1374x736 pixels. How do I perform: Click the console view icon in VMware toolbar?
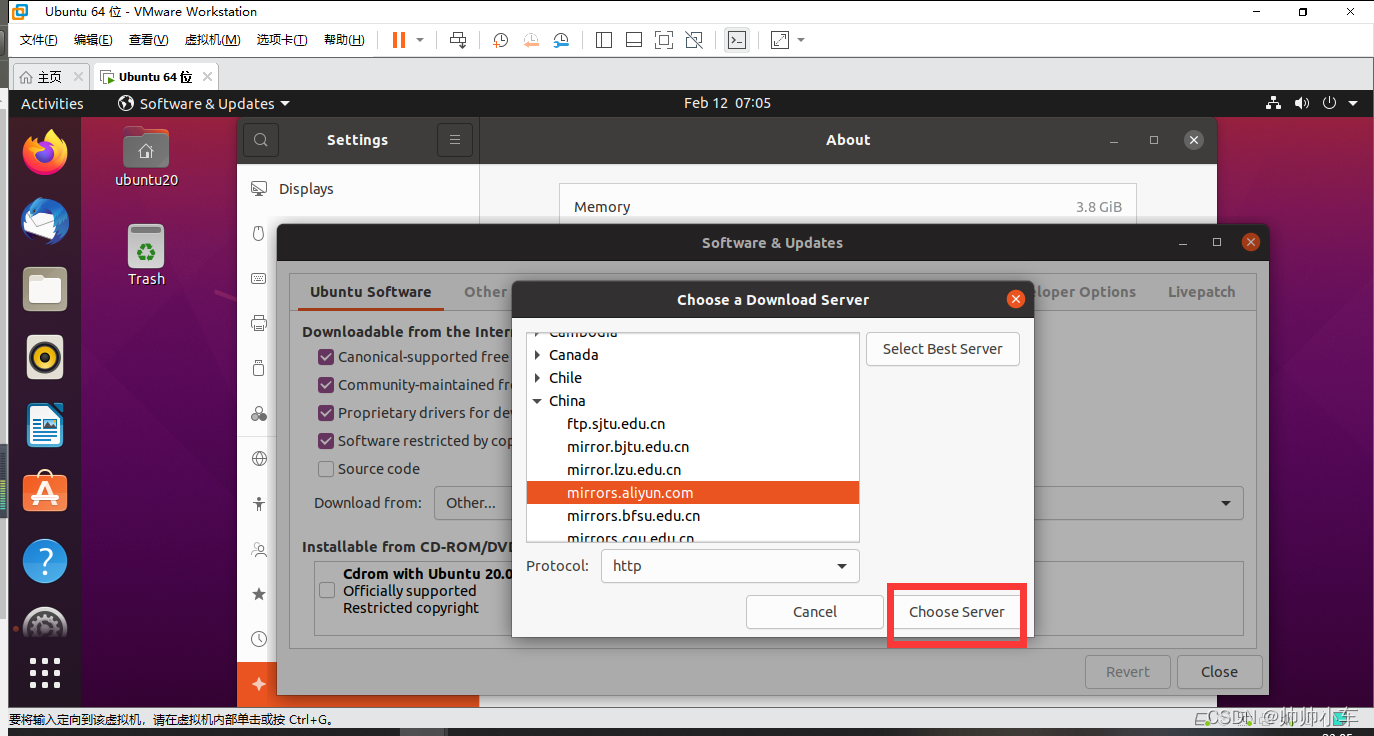pos(737,40)
